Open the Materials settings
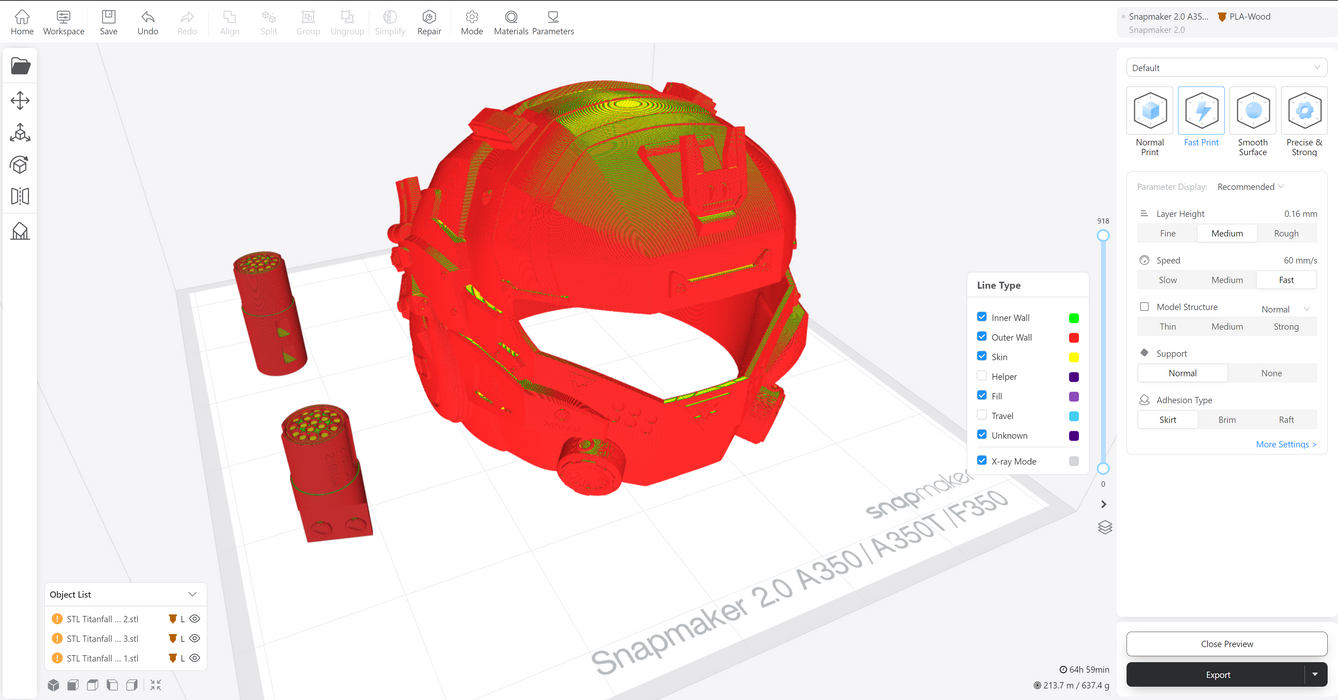Viewport: 1338px width, 700px height. coord(511,22)
